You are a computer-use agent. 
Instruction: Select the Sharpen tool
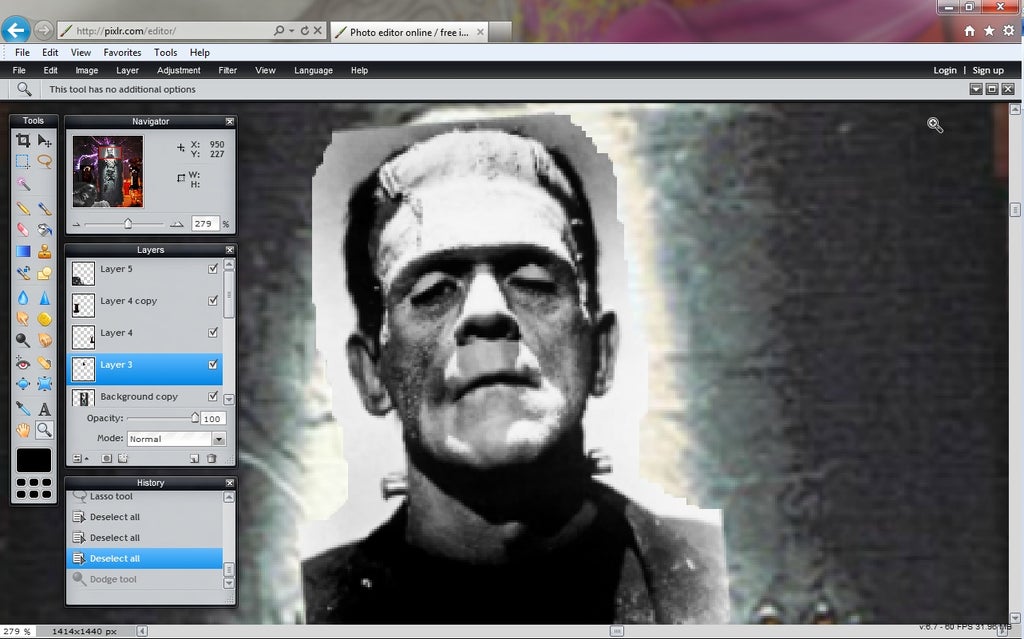click(x=44, y=298)
